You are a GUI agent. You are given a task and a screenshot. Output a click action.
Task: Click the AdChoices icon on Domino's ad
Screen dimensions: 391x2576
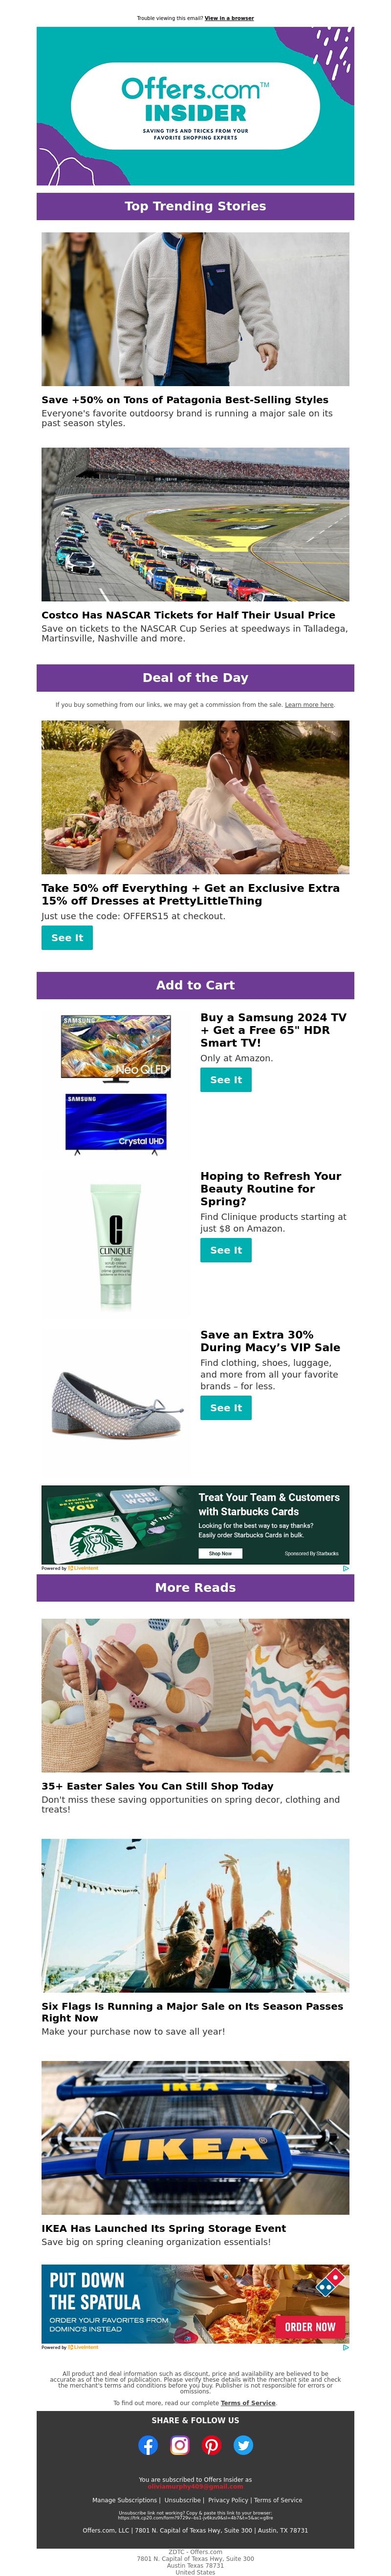tap(346, 2347)
